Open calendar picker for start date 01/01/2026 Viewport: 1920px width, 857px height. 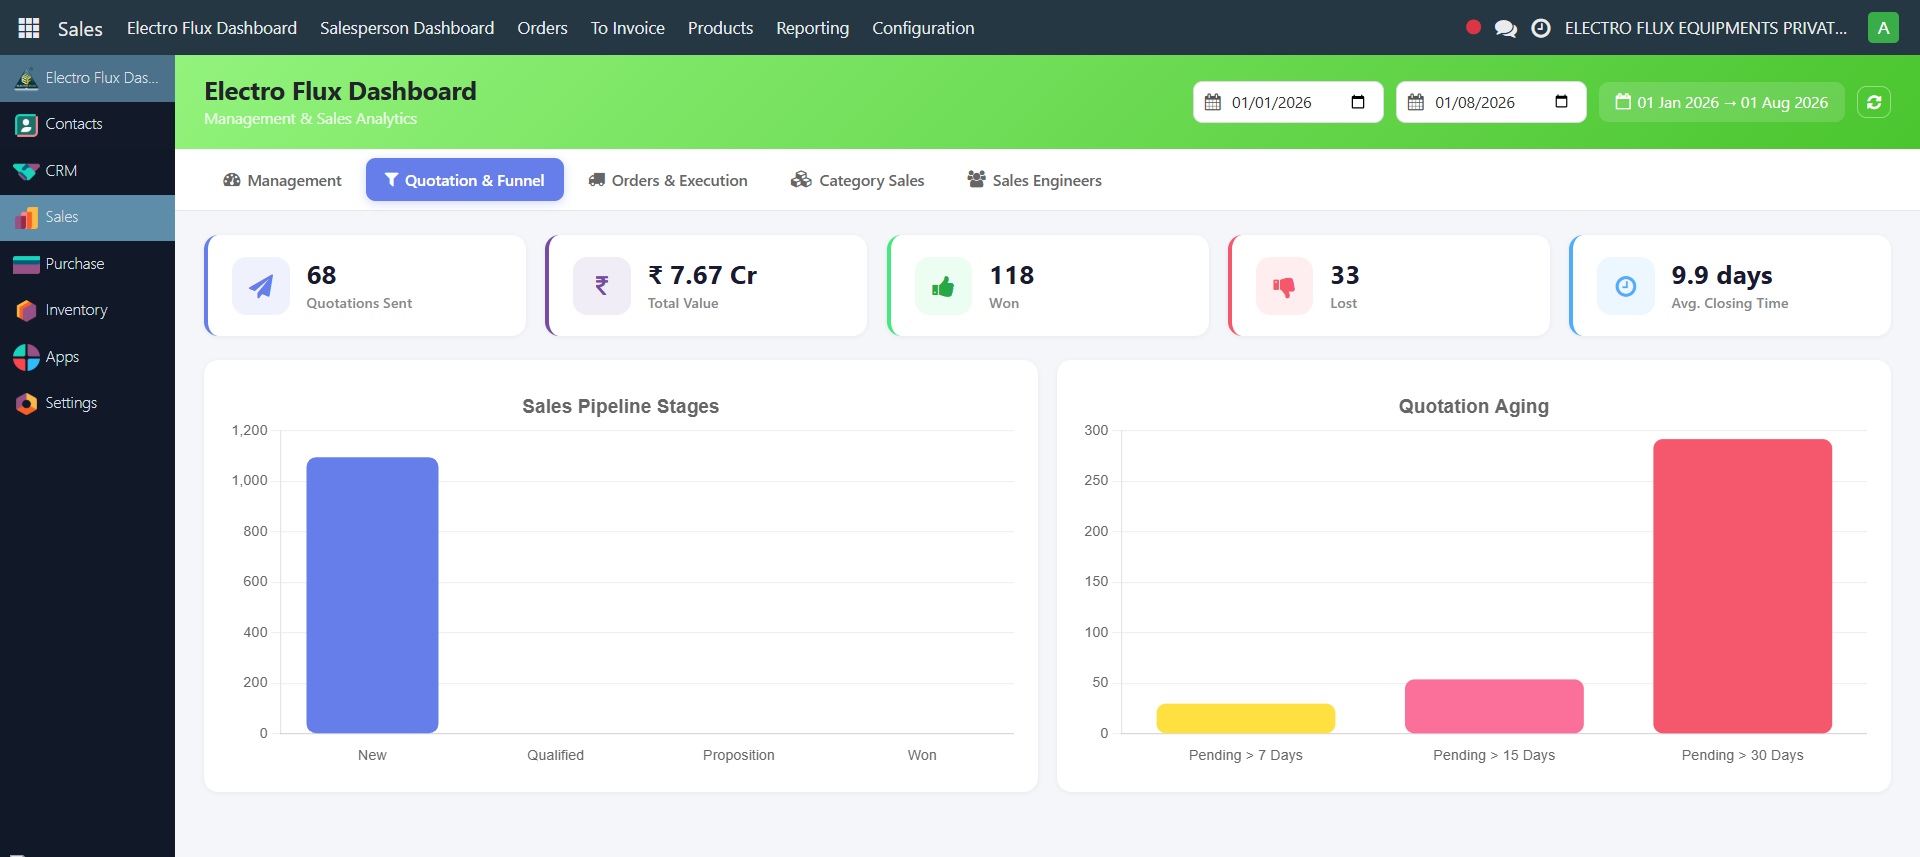pyautogui.click(x=1358, y=102)
